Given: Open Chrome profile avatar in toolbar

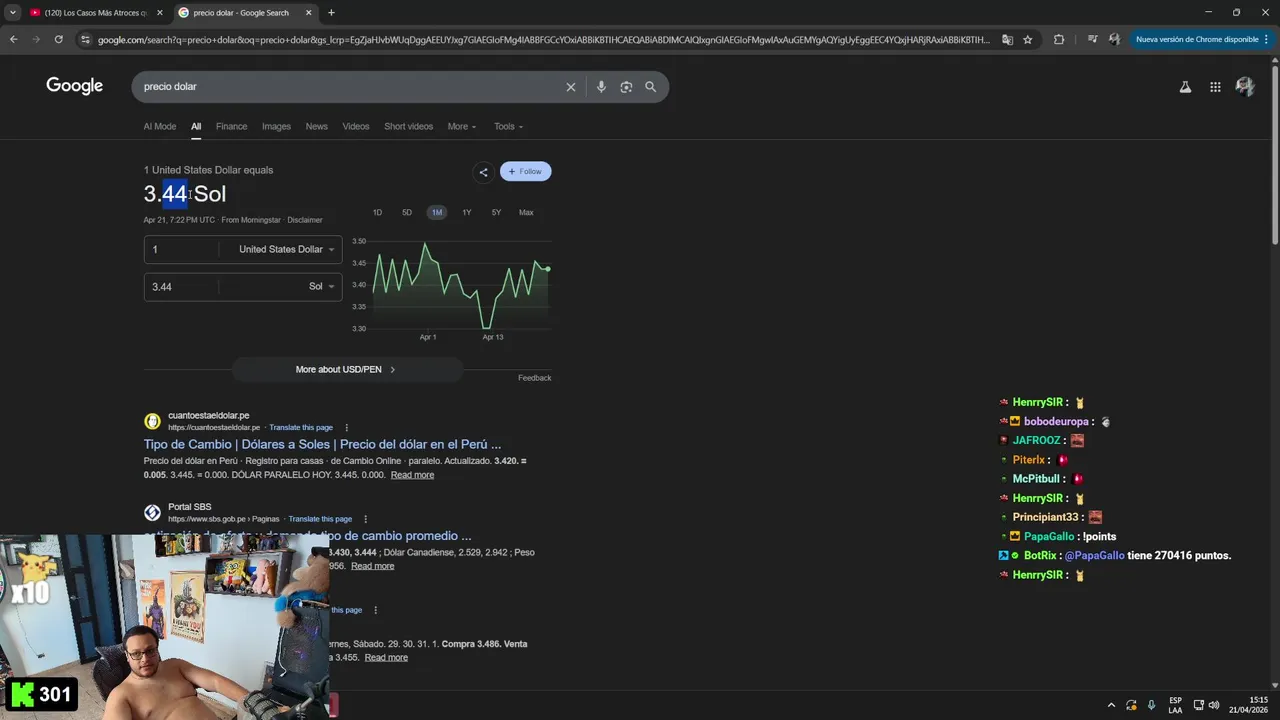Looking at the screenshot, I should click(x=1115, y=39).
